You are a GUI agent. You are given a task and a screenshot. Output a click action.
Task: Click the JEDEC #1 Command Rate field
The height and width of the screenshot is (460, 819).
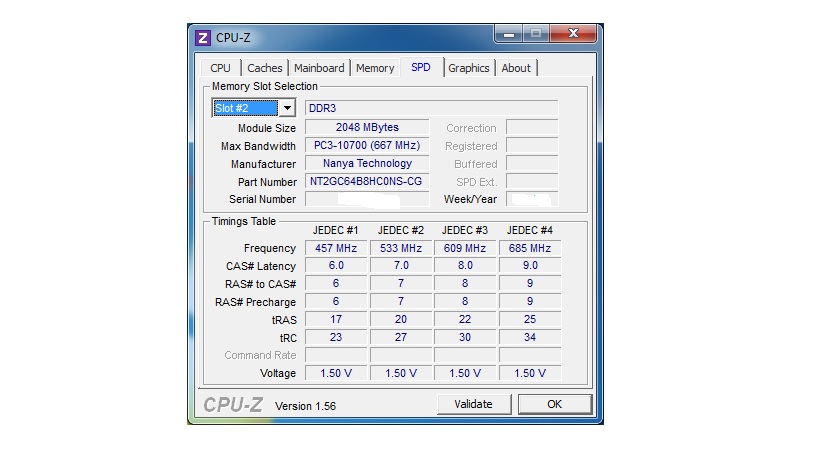[336, 355]
